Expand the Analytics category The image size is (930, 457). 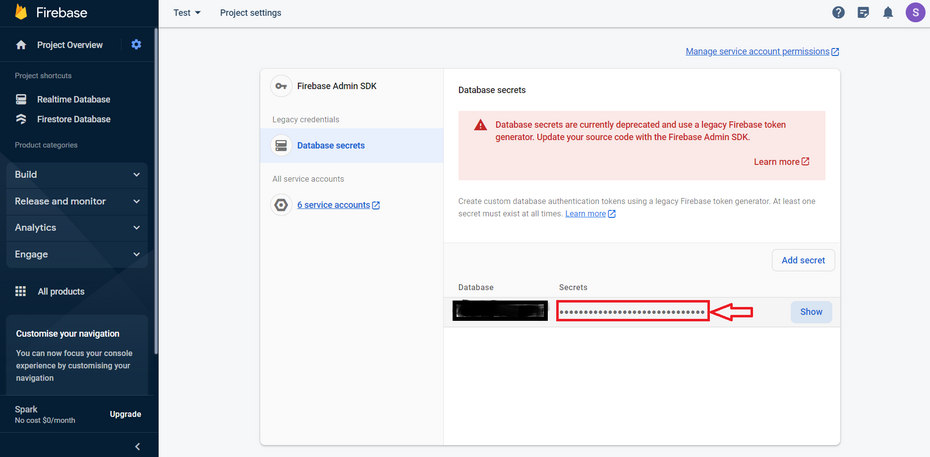click(78, 228)
